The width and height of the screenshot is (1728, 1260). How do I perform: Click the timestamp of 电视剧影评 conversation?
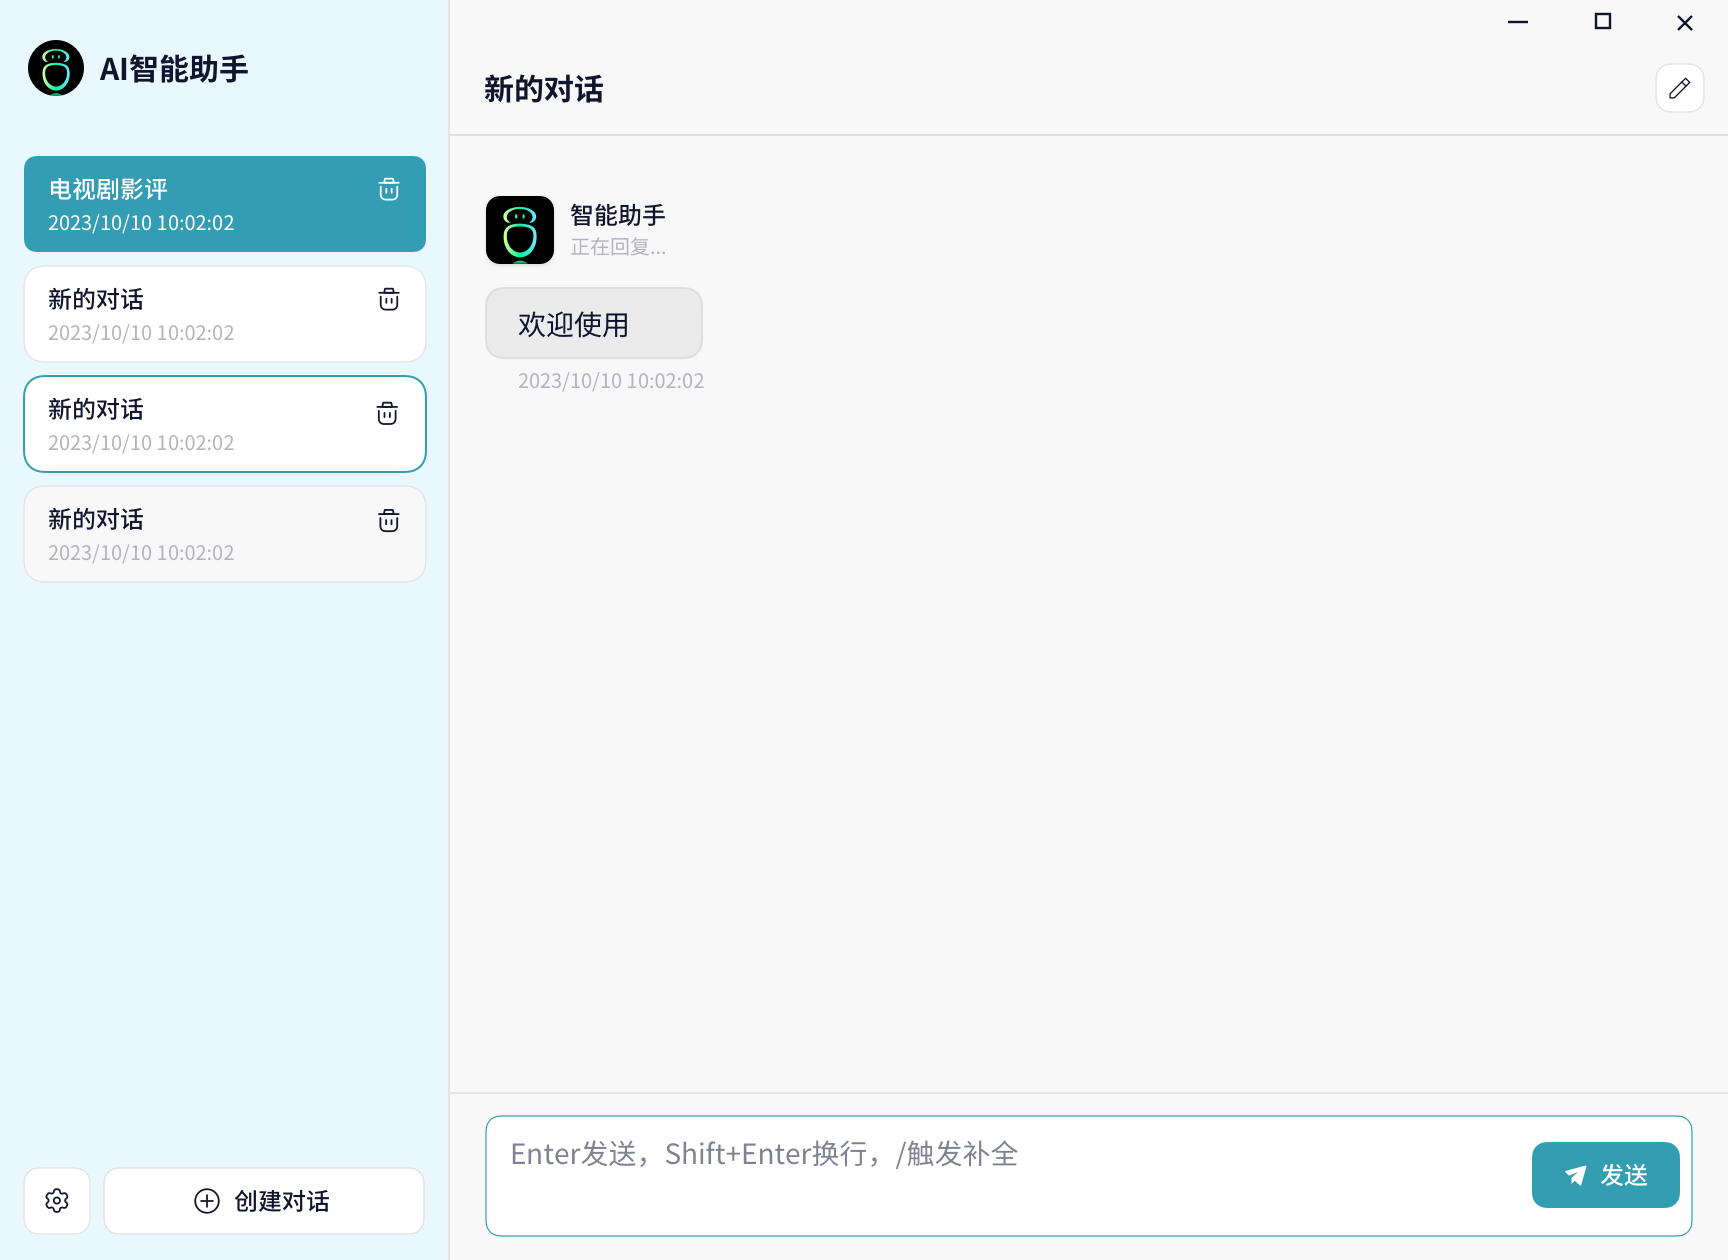click(141, 223)
